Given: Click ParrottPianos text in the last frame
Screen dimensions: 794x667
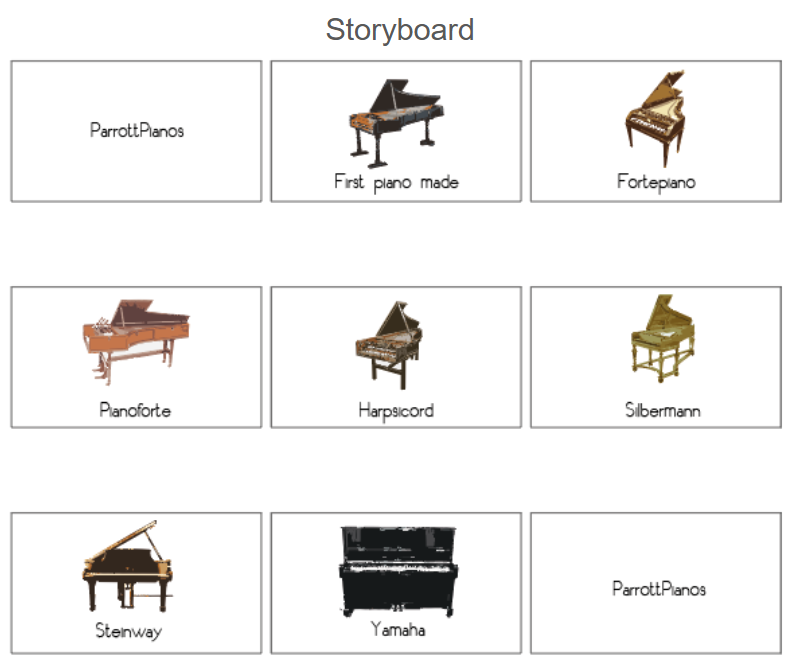Looking at the screenshot, I should (659, 589).
